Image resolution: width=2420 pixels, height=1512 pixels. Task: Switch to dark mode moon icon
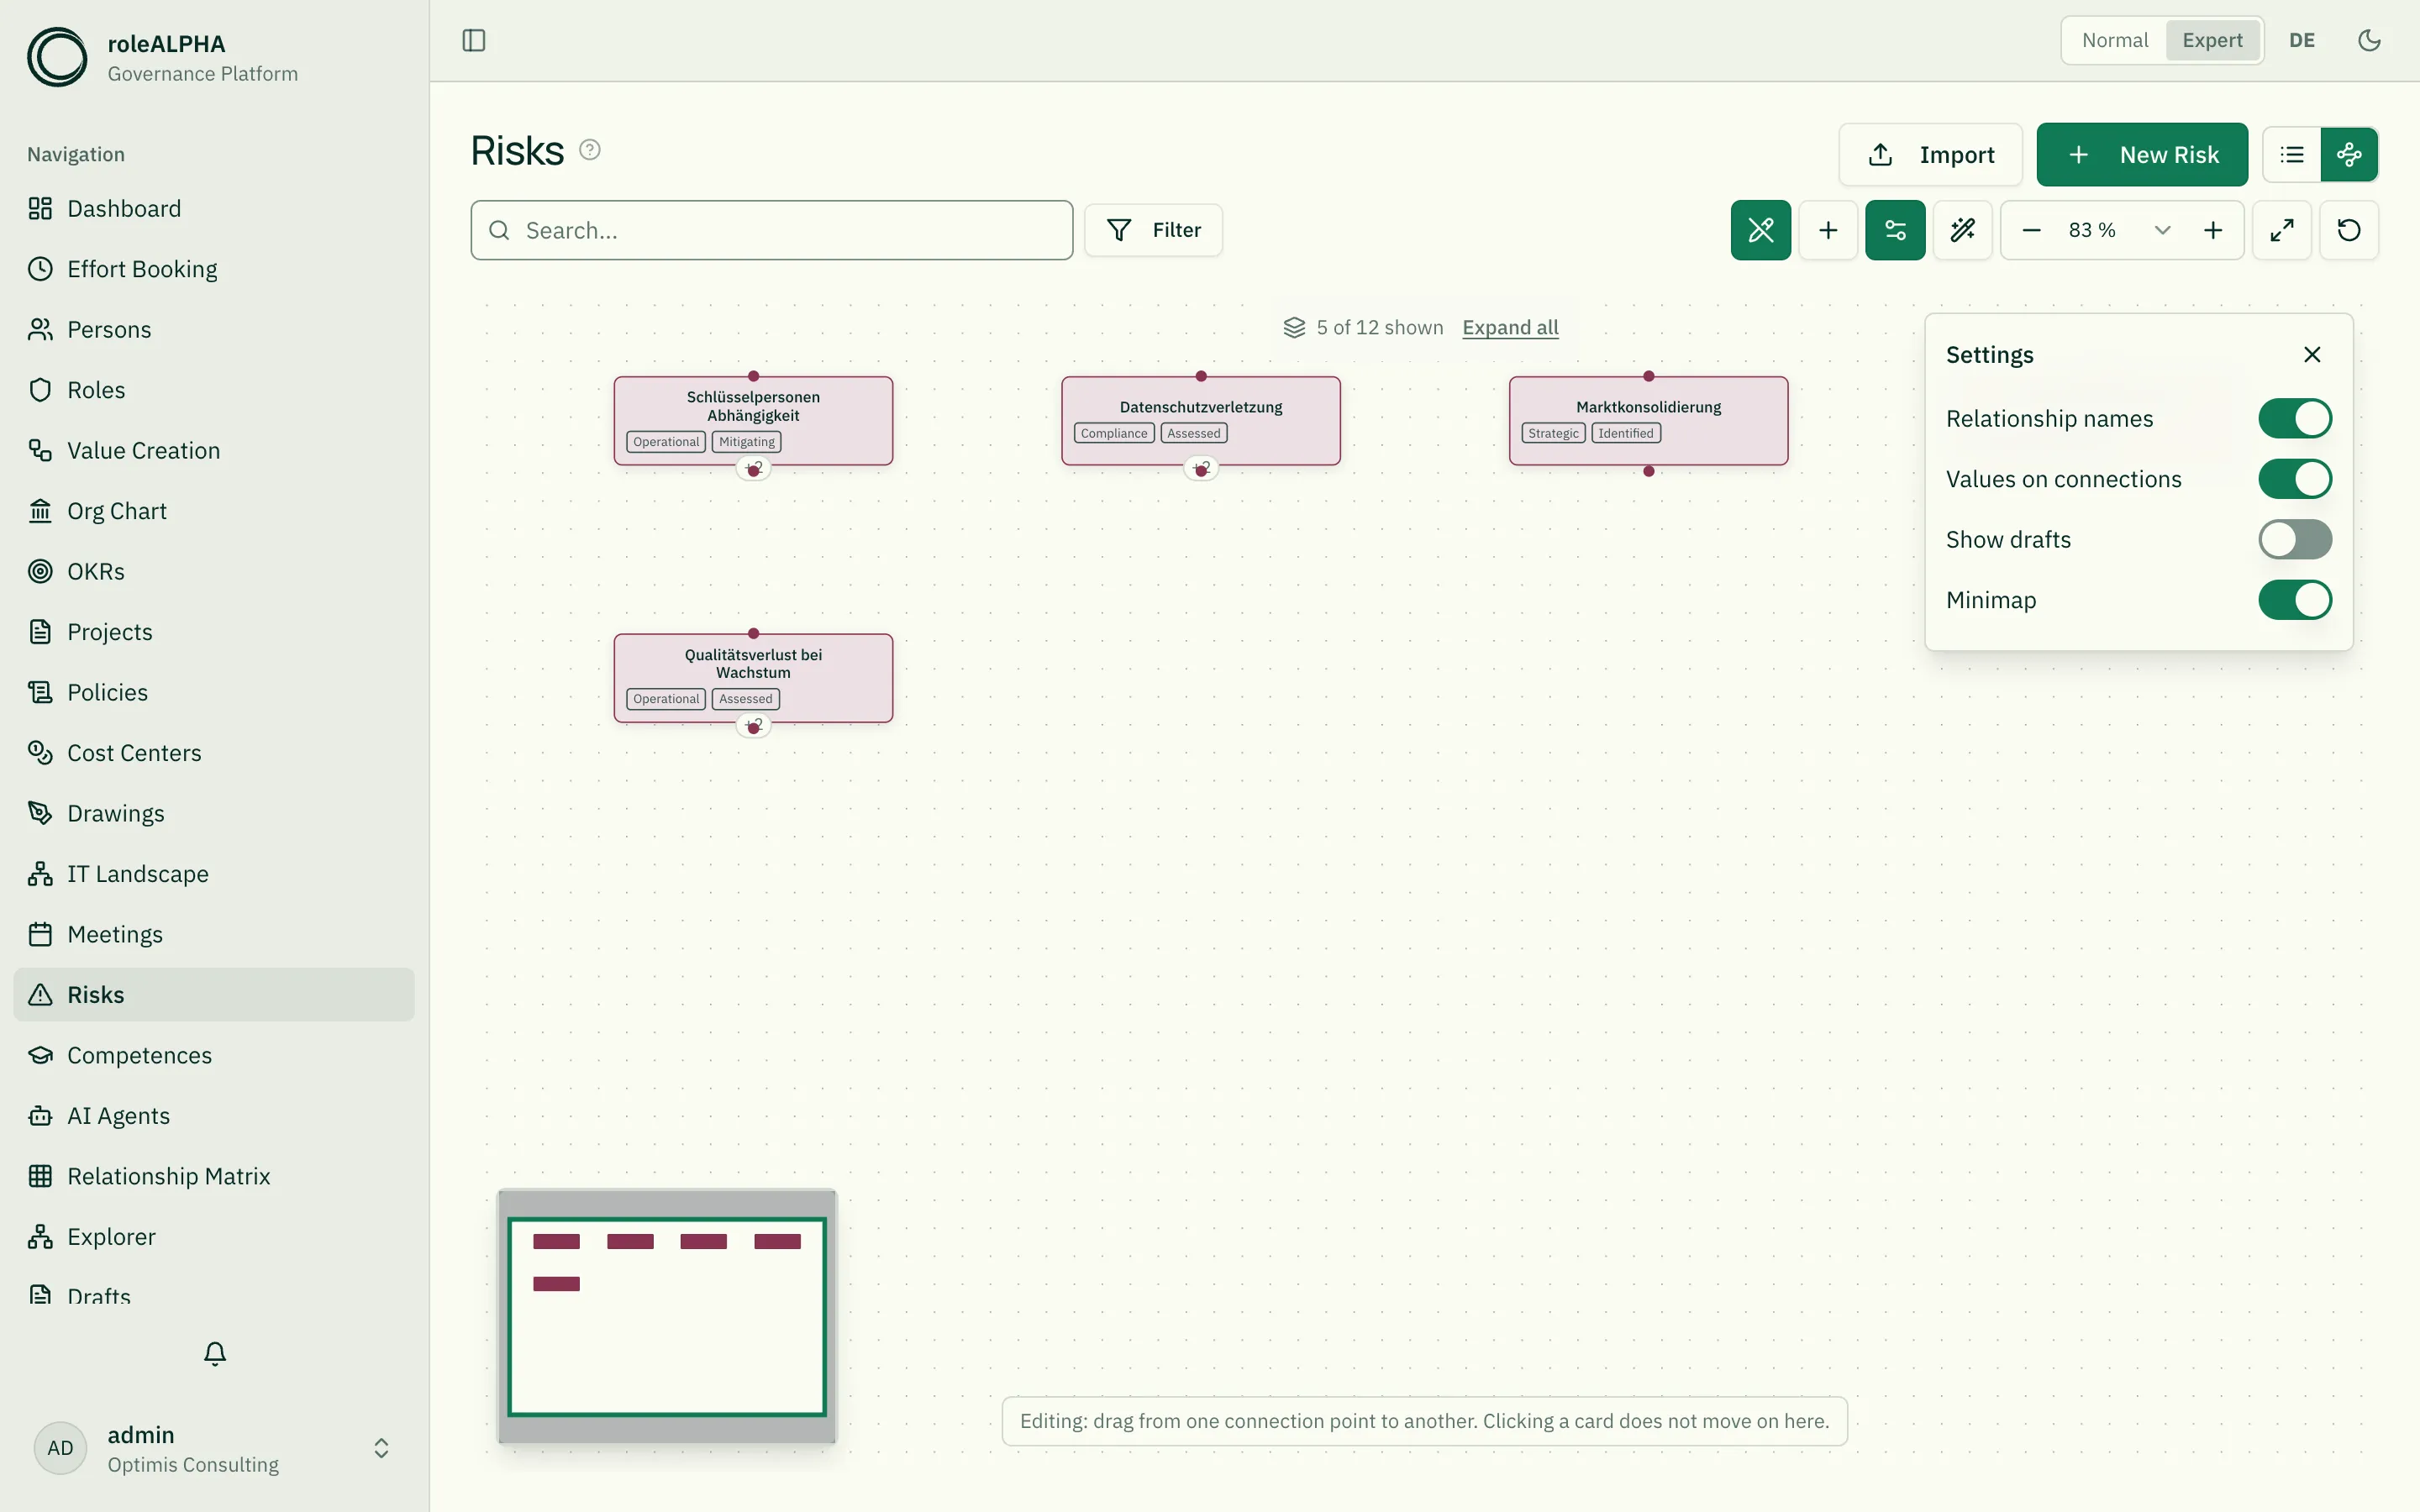[2369, 40]
